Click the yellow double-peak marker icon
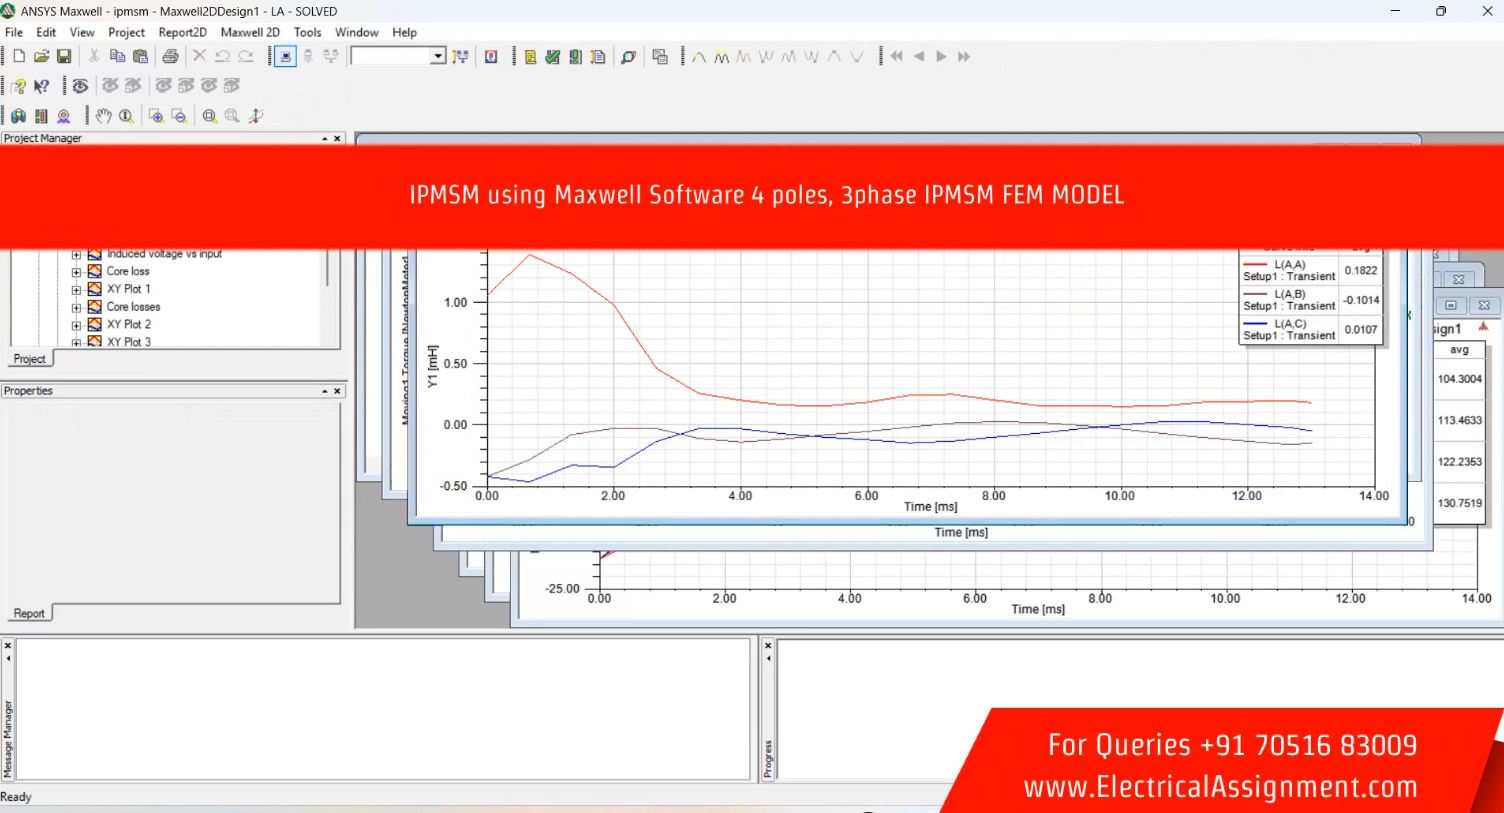The height and width of the screenshot is (813, 1504). pyautogui.click(x=721, y=57)
